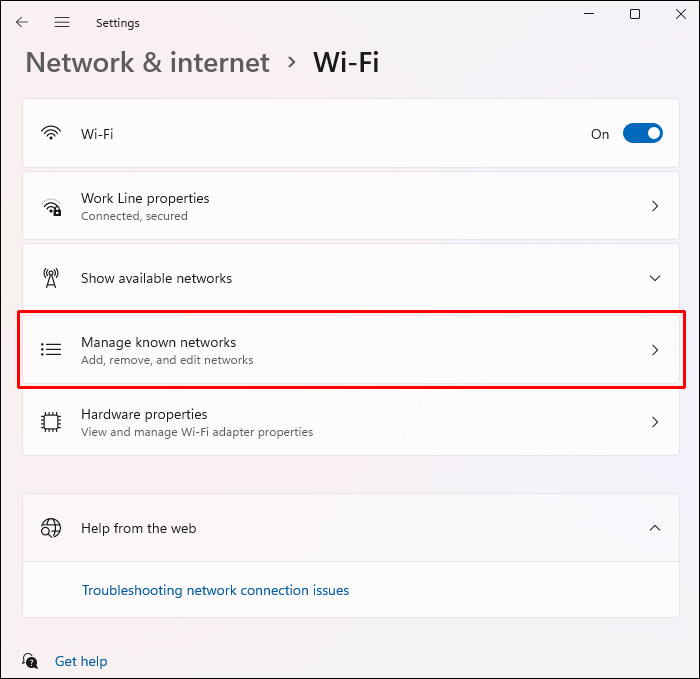Open Troubleshooting network connection issues link

[x=215, y=590]
